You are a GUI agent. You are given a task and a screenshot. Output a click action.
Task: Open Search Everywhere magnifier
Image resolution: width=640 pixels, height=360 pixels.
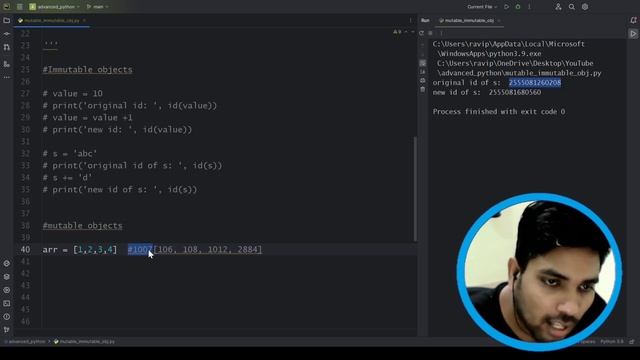571,7
